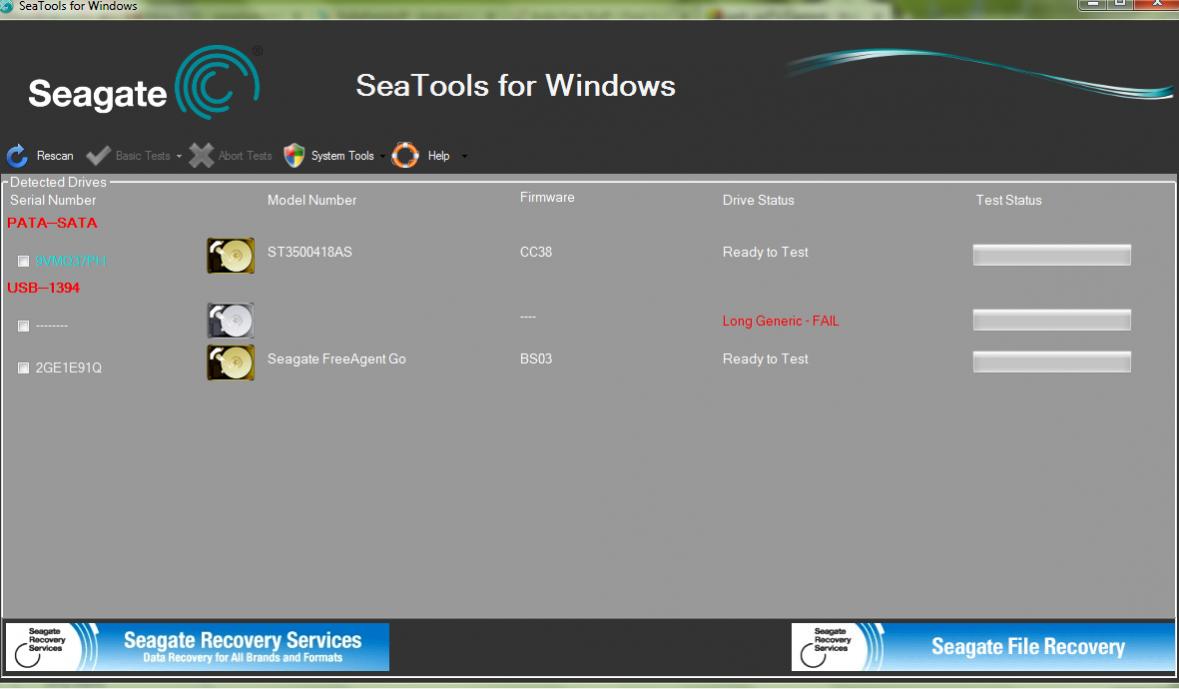The image size is (1179, 689).
Task: Expand the Help dropdown arrow
Action: point(464,156)
